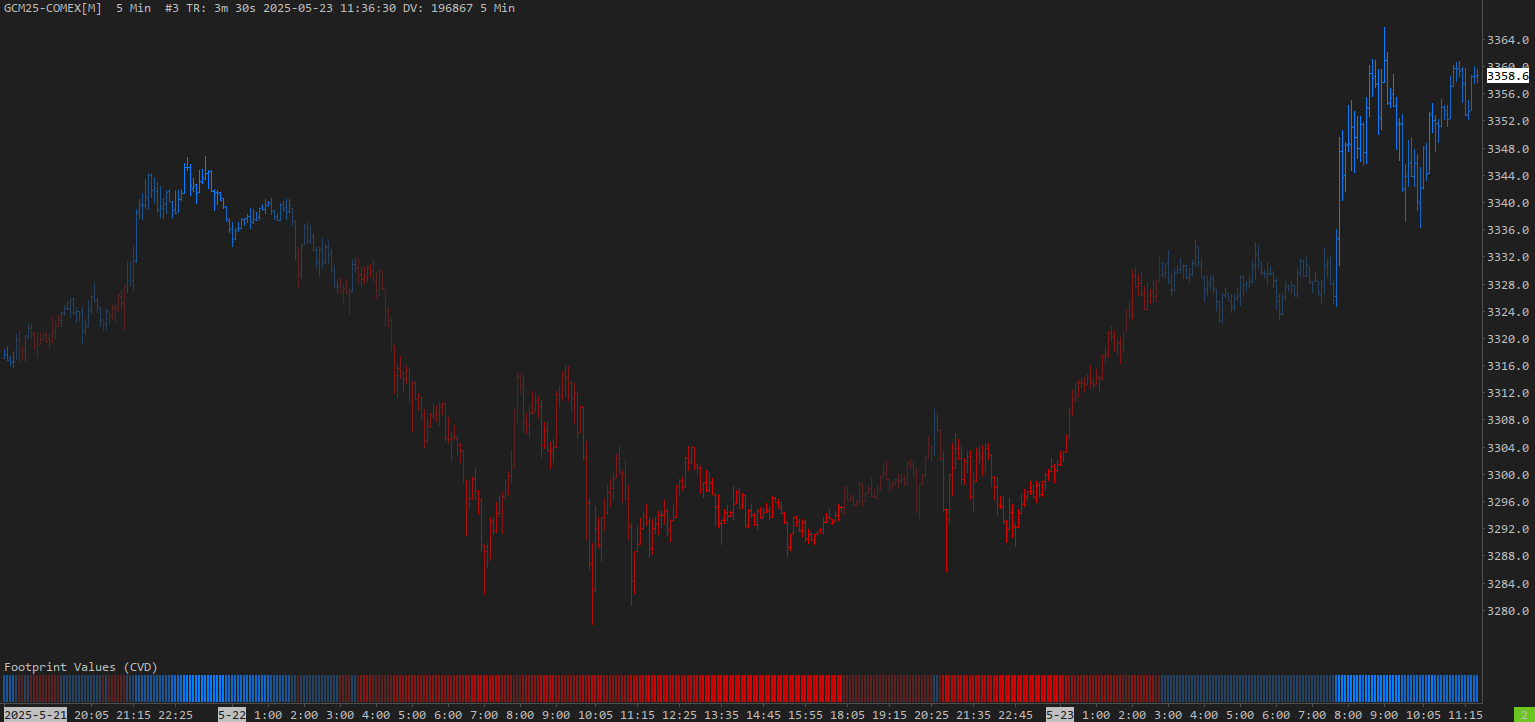
Task: Click the 3288.0 price scale label
Action: (x=1508, y=556)
